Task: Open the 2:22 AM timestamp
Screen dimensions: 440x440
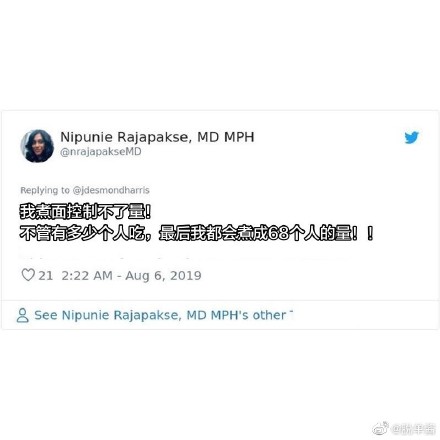Action: pos(87,276)
